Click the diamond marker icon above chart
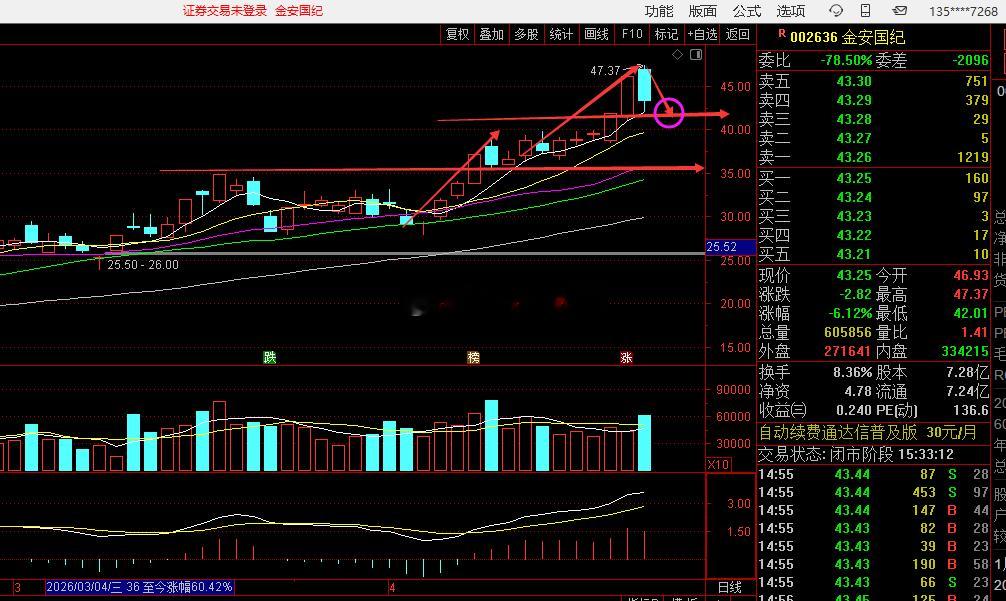Image resolution: width=1006 pixels, height=601 pixels. coord(678,55)
